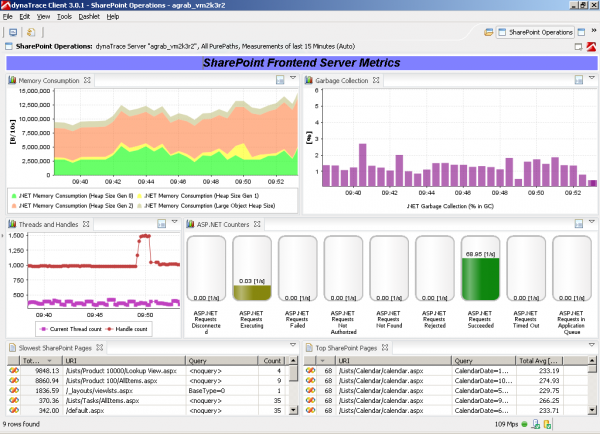
Task: Click PurePath icon for /default.aspx row
Action: tap(14, 410)
